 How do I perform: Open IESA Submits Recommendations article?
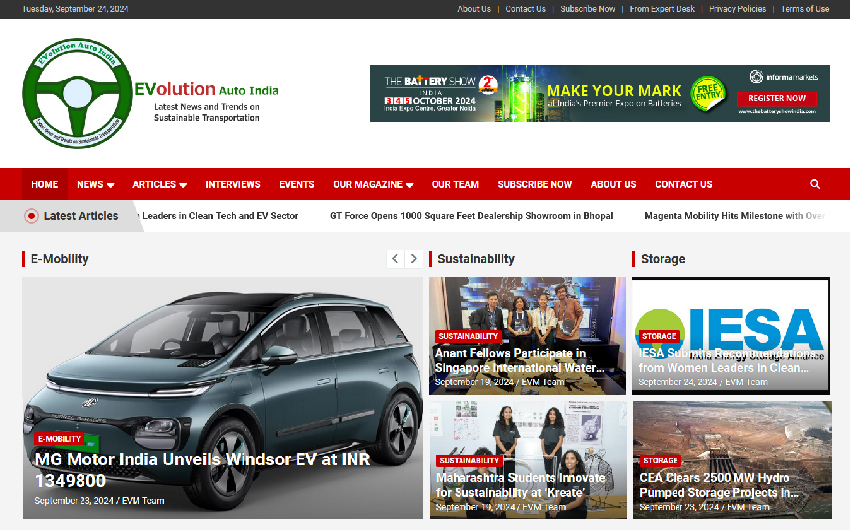click(x=726, y=360)
